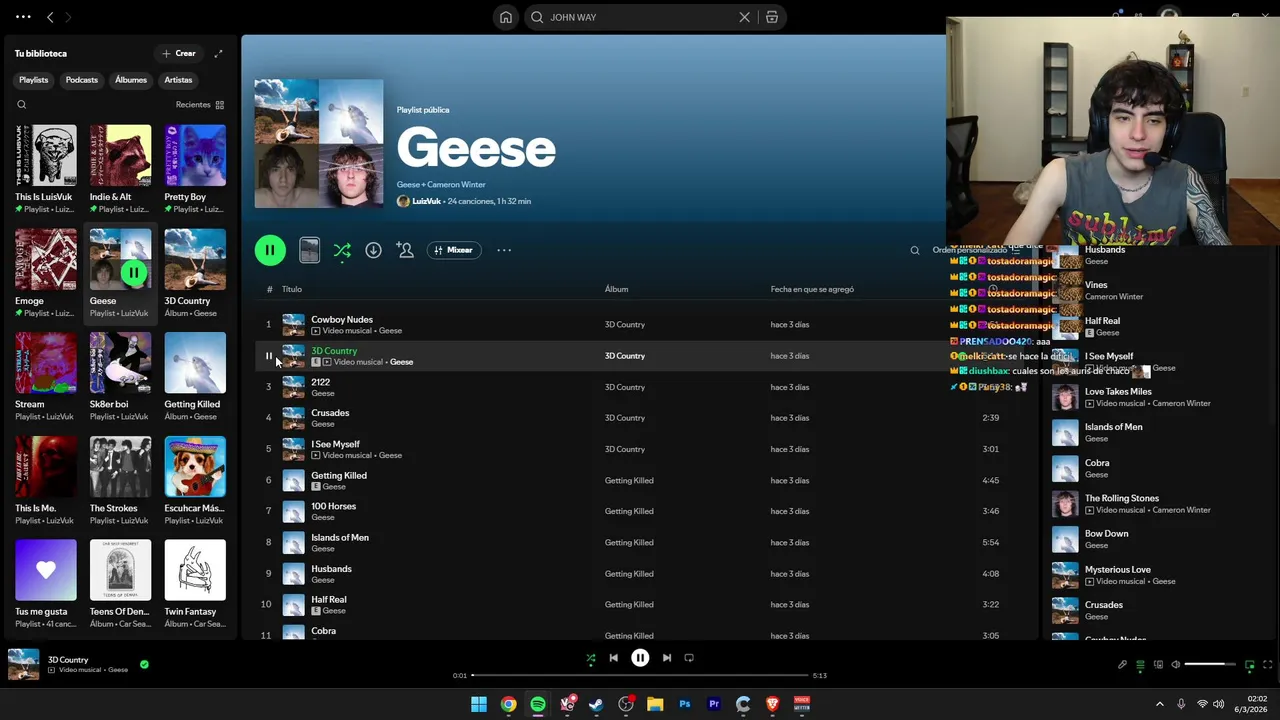
Task: Toggle the miniplayer icon
Action: coord(1249,664)
